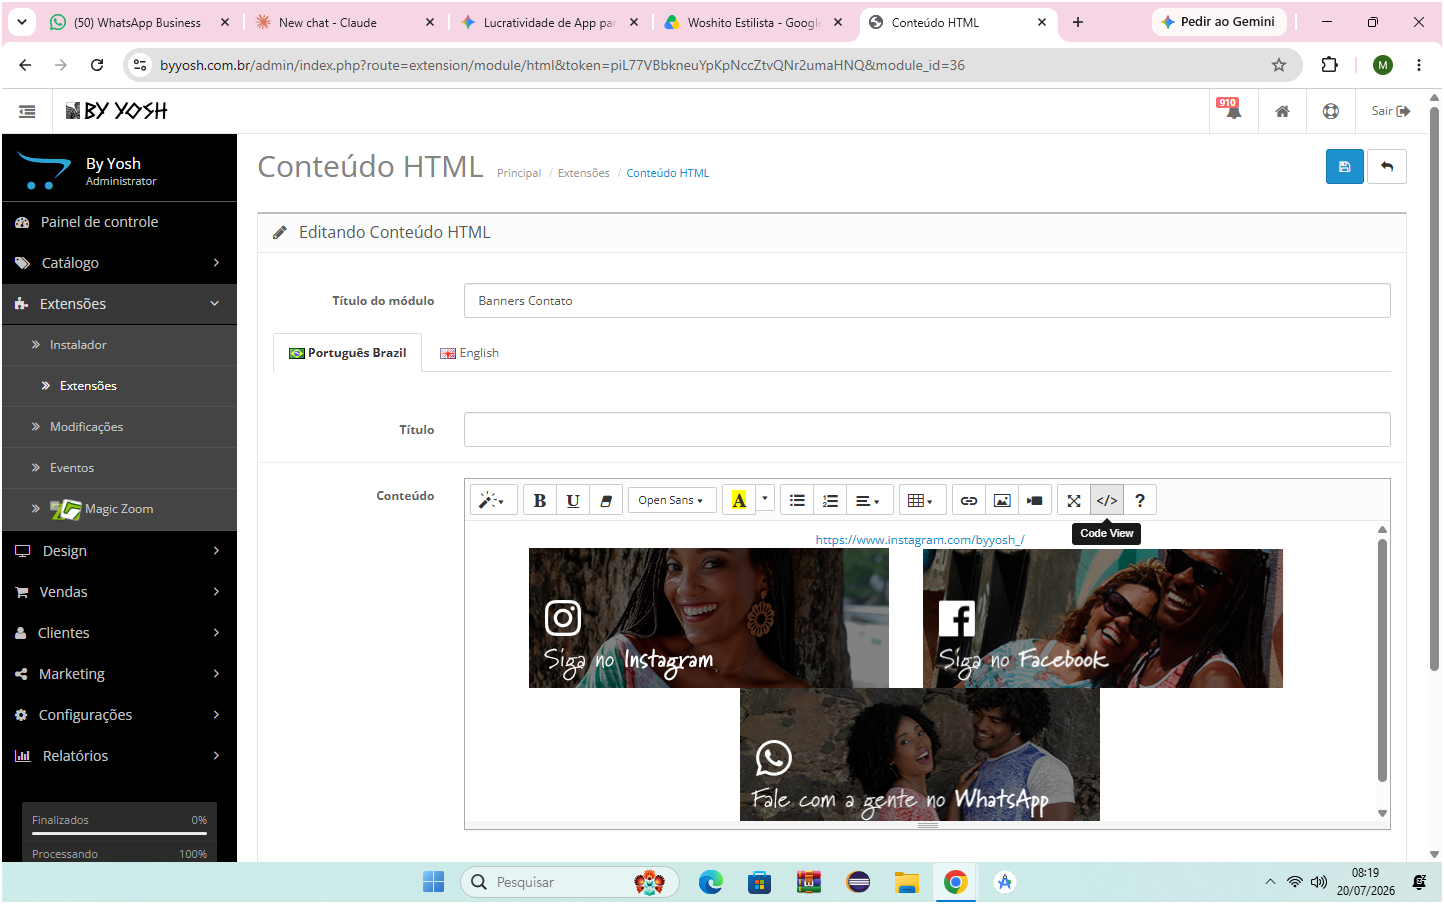Open Painel de controle in sidebar
The image size is (1444, 904).
coord(120,222)
